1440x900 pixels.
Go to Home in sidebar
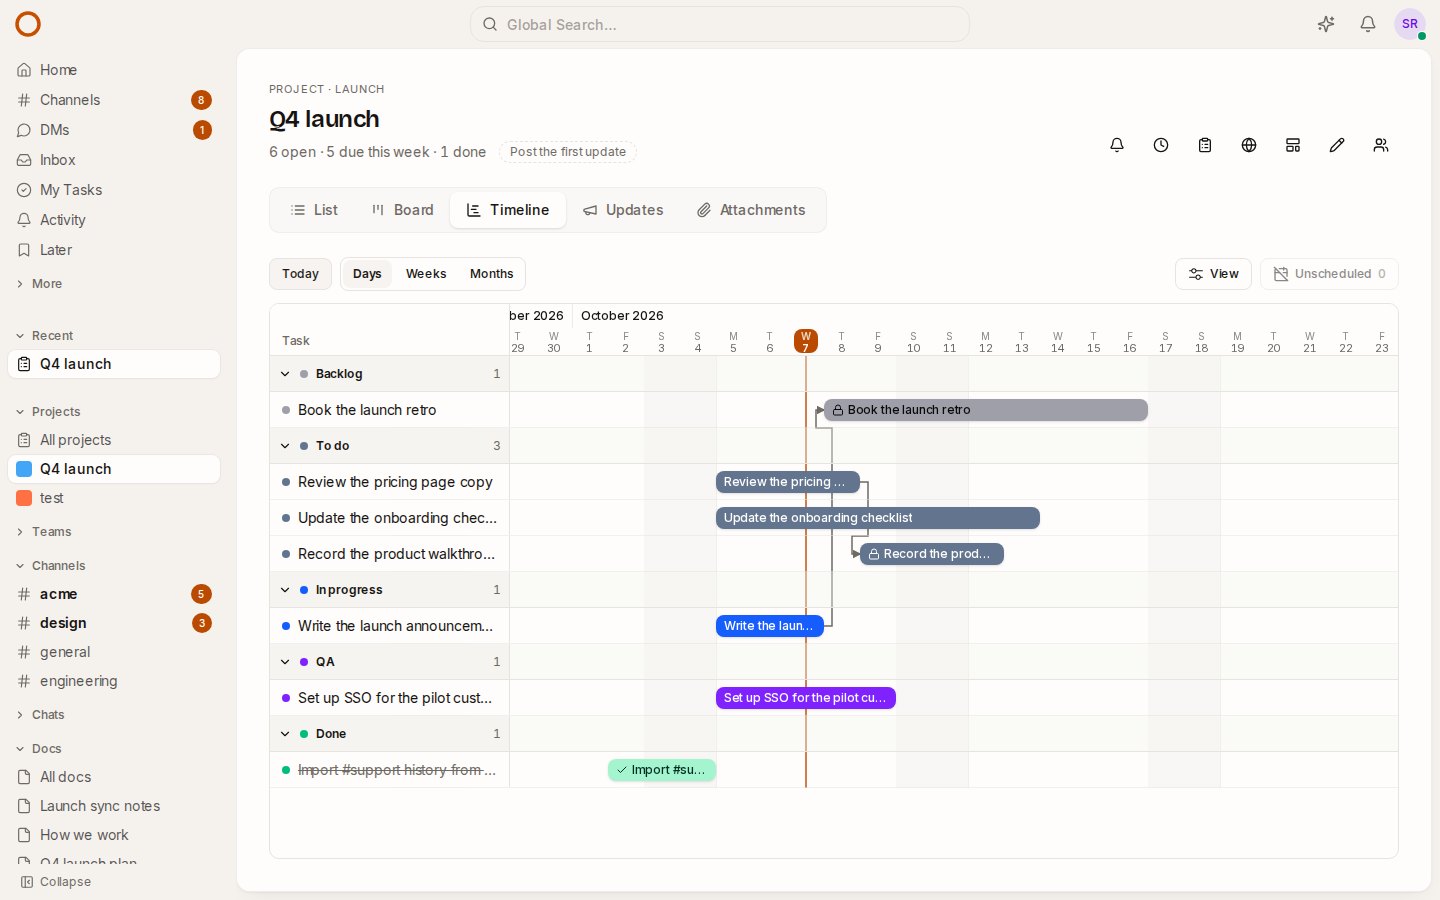click(114, 70)
